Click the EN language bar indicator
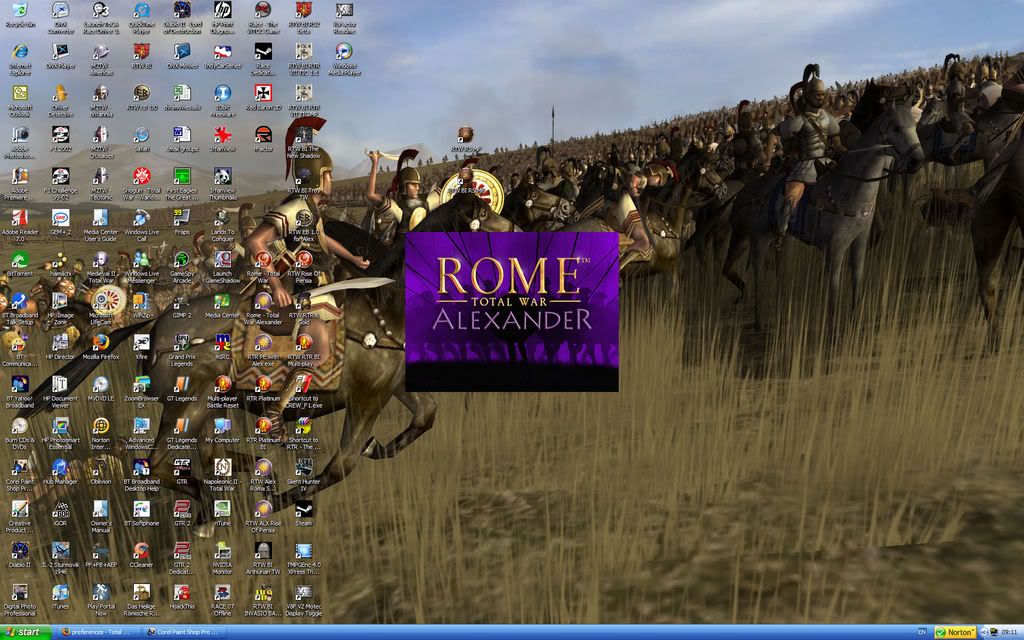The width and height of the screenshot is (1024, 640). tap(922, 632)
